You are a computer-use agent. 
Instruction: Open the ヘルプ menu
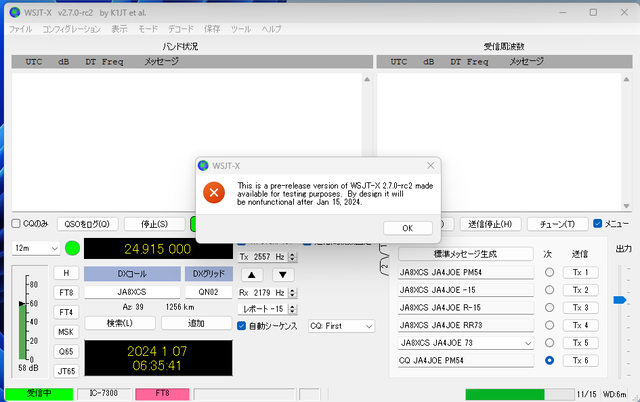271,29
